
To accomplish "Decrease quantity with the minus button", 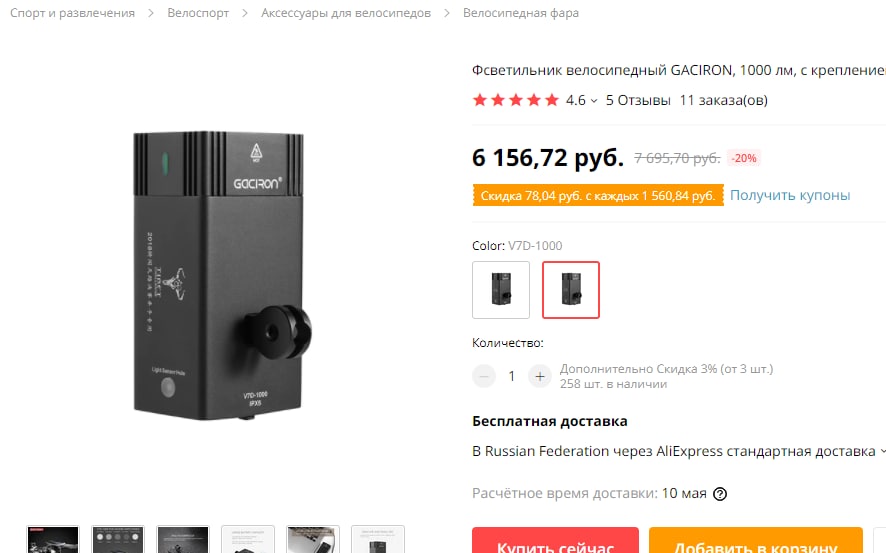I will coord(484,376).
